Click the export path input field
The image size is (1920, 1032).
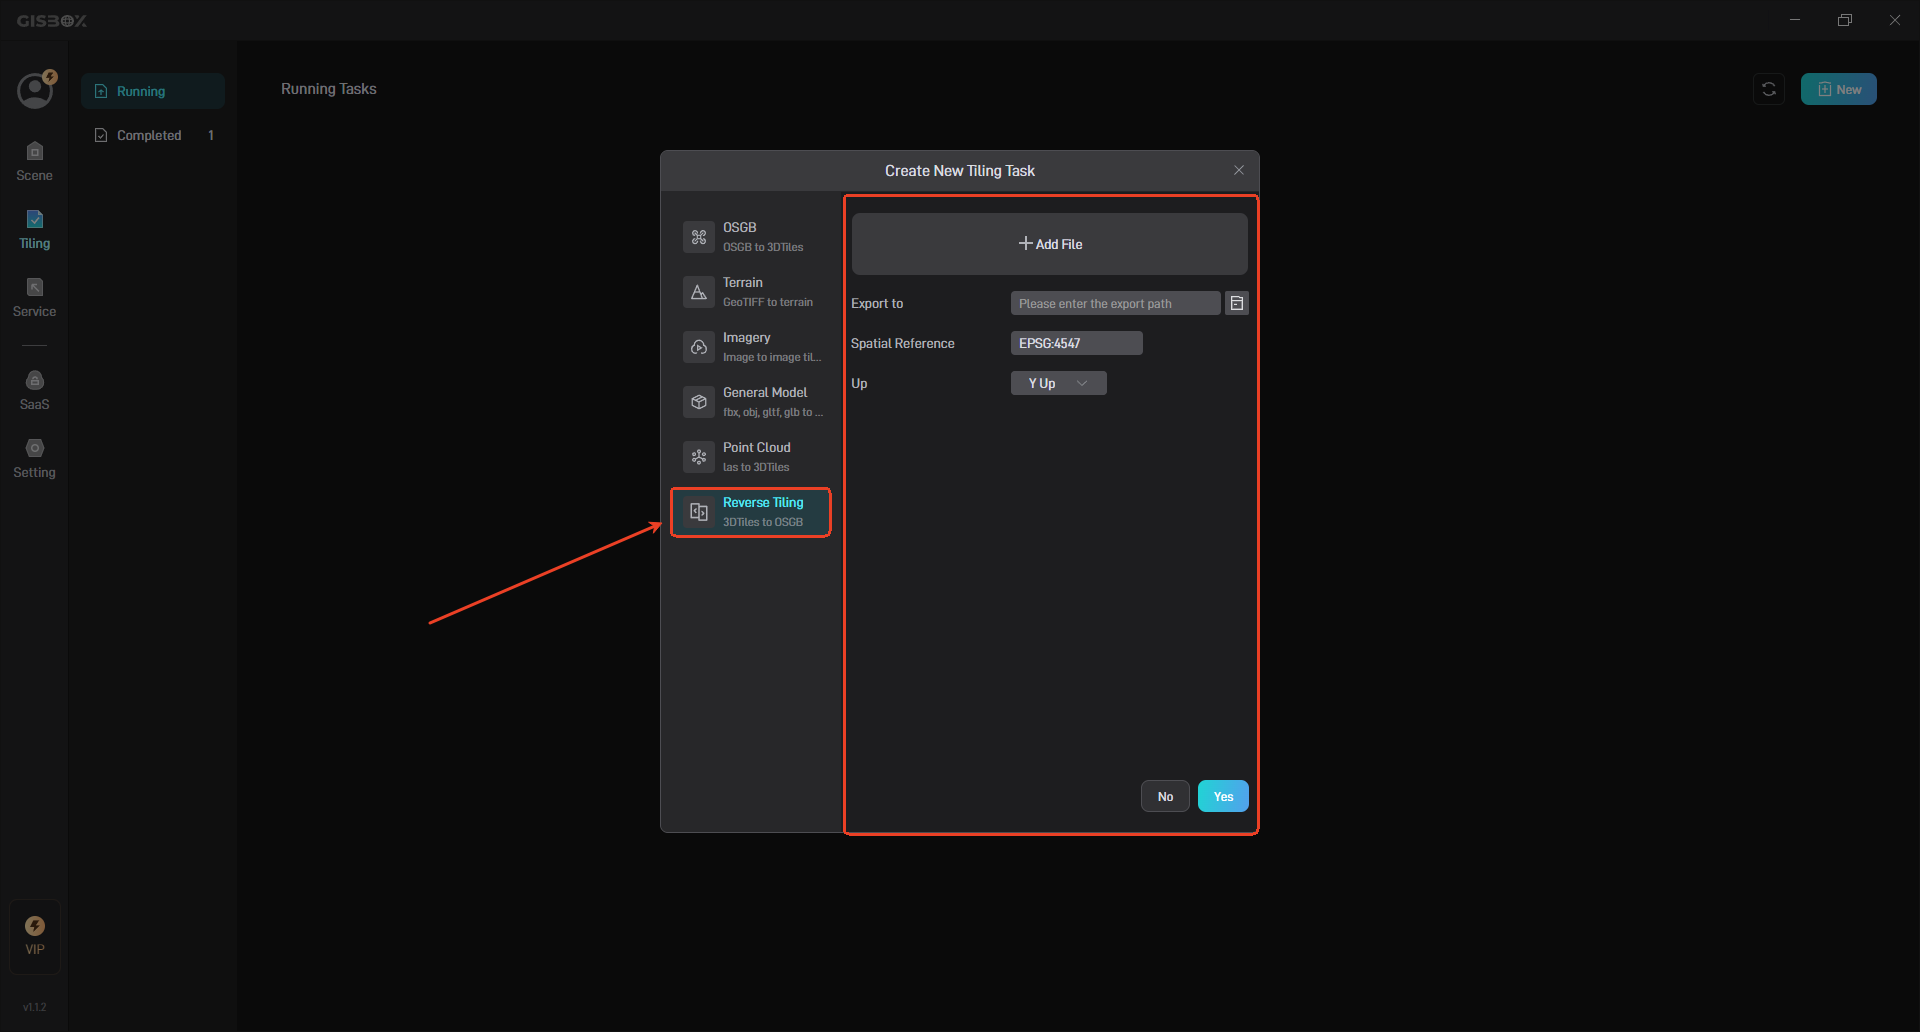[x=1115, y=303]
